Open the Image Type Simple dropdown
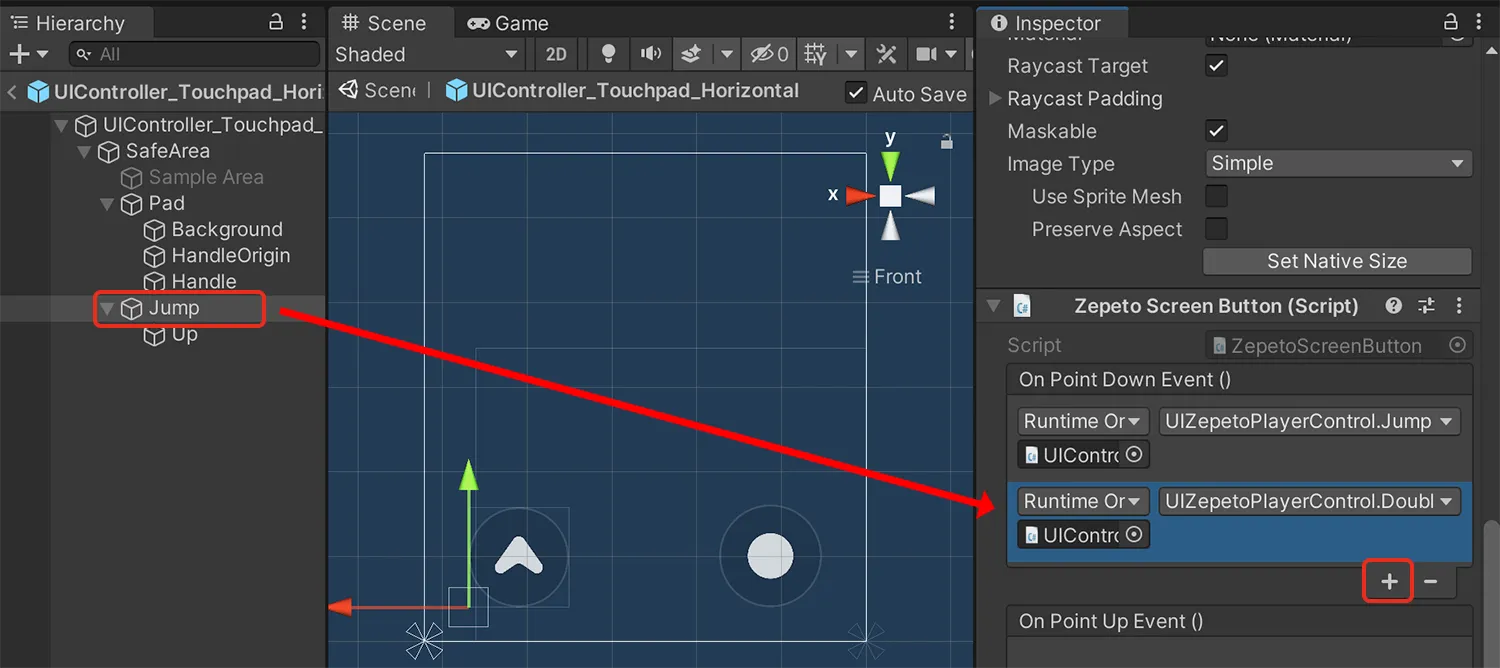The width and height of the screenshot is (1500, 668). 1339,163
